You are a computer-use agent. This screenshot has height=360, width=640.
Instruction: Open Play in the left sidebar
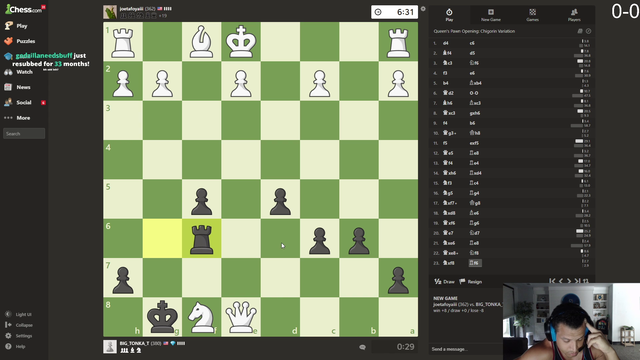[x=16, y=26]
